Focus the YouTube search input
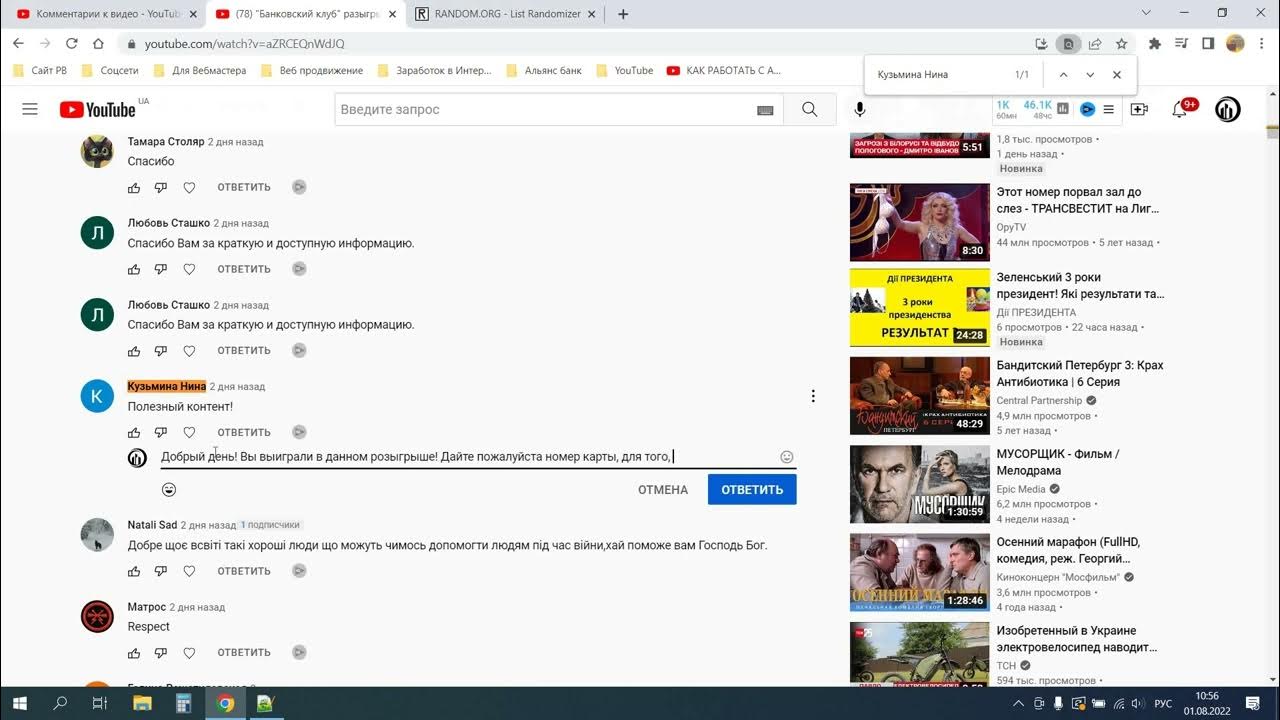The image size is (1280, 720). tap(545, 110)
